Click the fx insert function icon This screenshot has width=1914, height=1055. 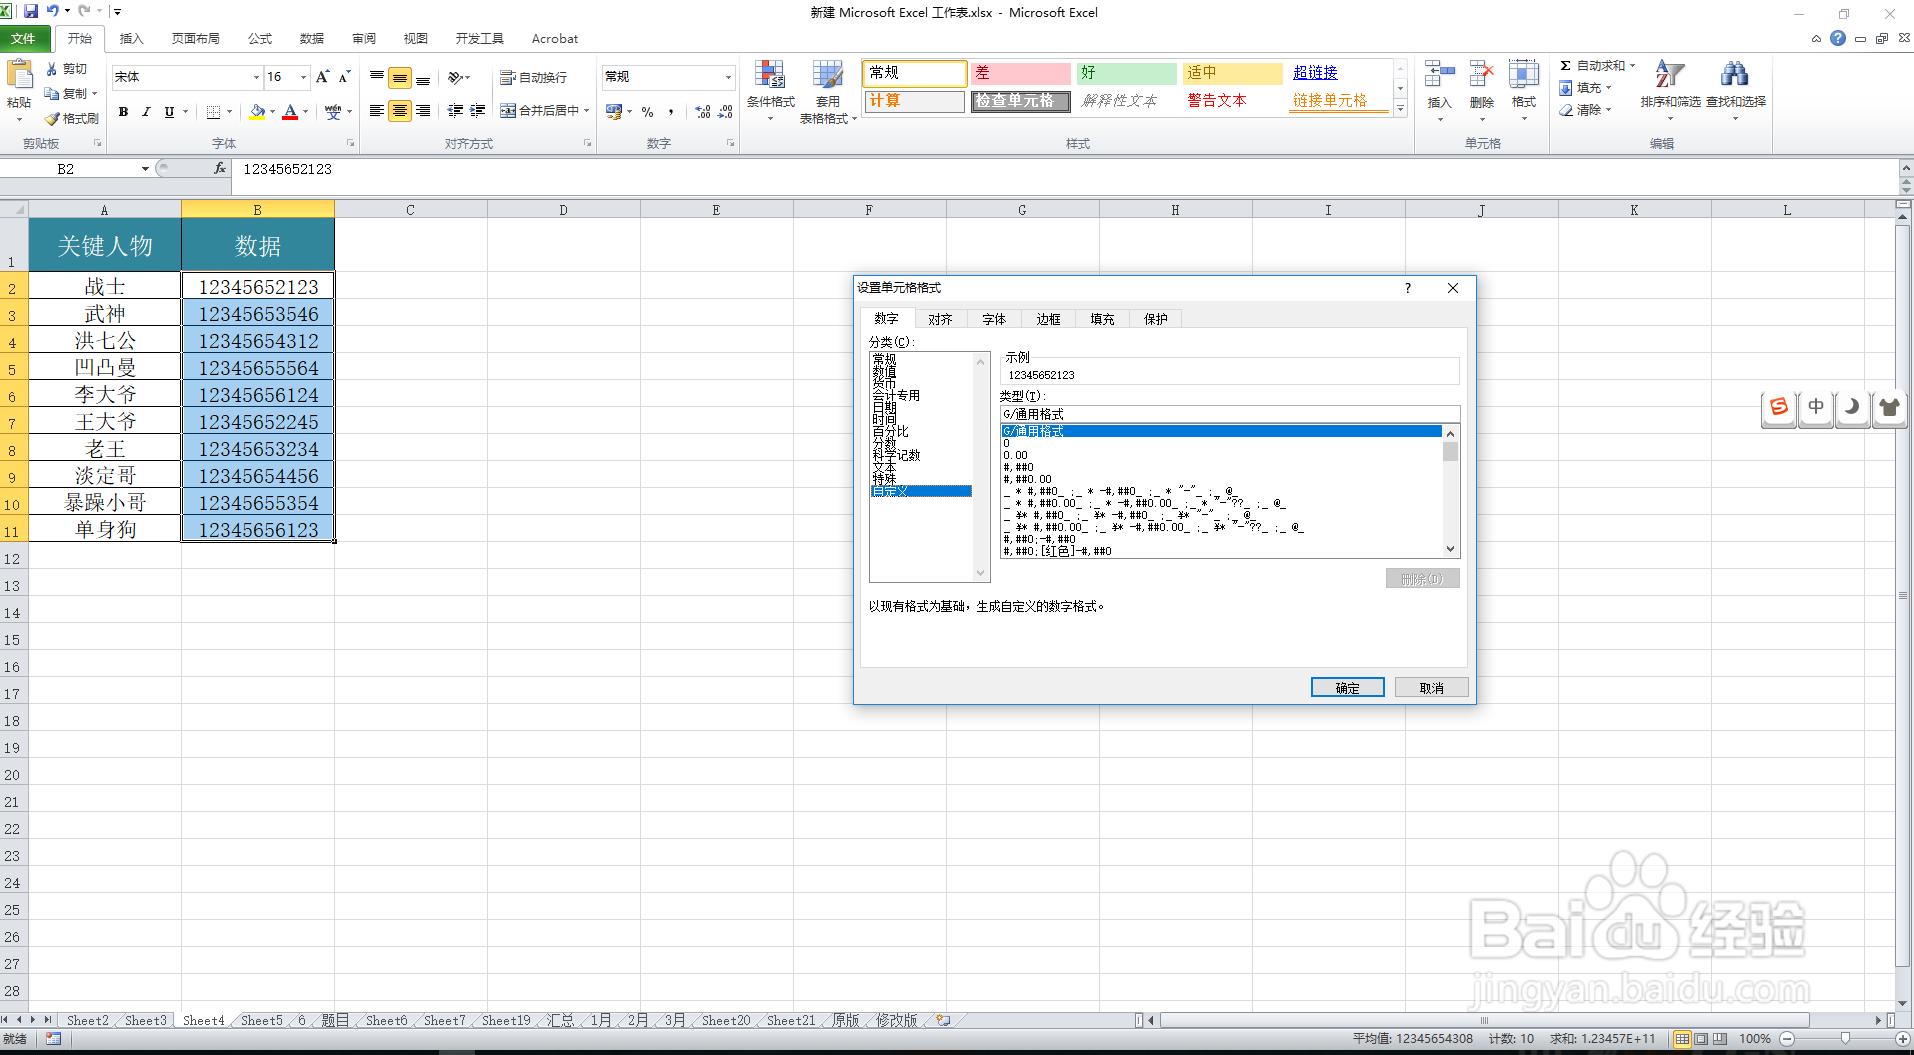point(220,169)
